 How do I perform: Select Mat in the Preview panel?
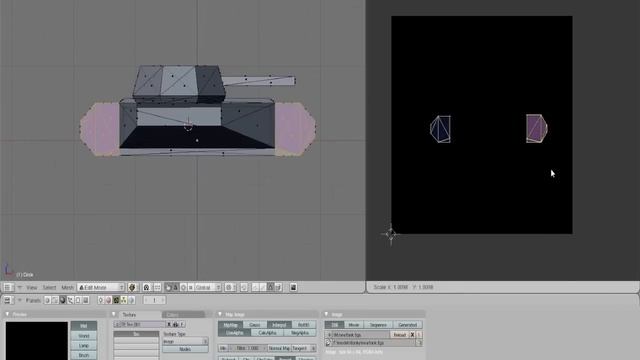[84, 326]
